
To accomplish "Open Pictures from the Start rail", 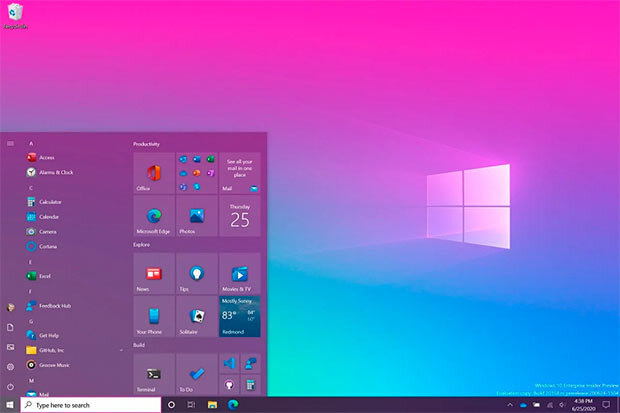I will pyautogui.click(x=11, y=347).
